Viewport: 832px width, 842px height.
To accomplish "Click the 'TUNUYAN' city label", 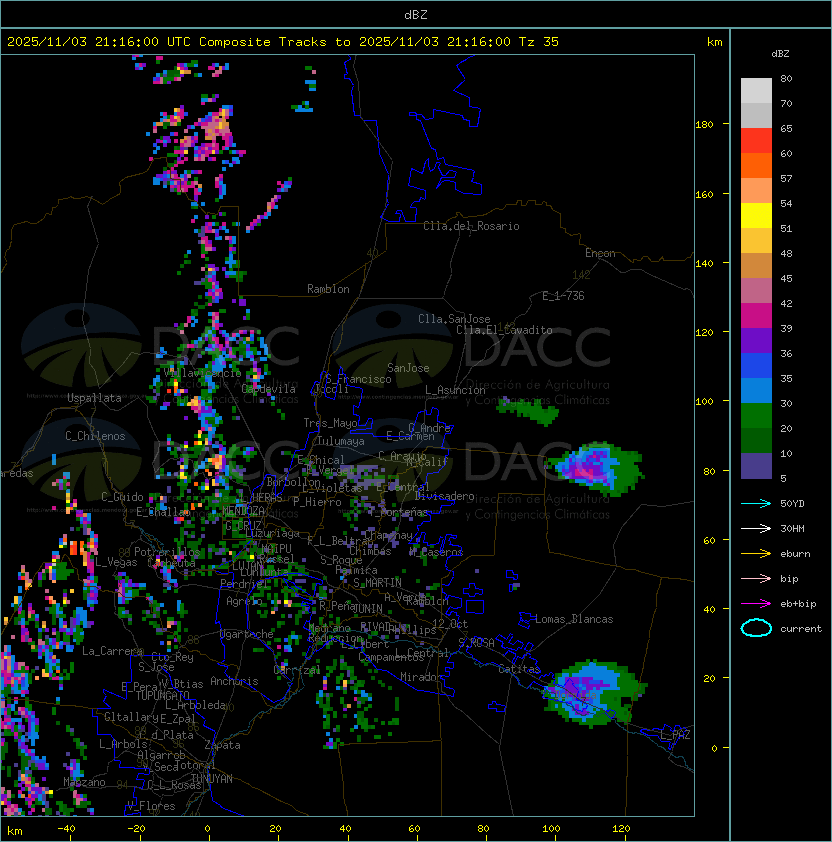I will [x=212, y=779].
